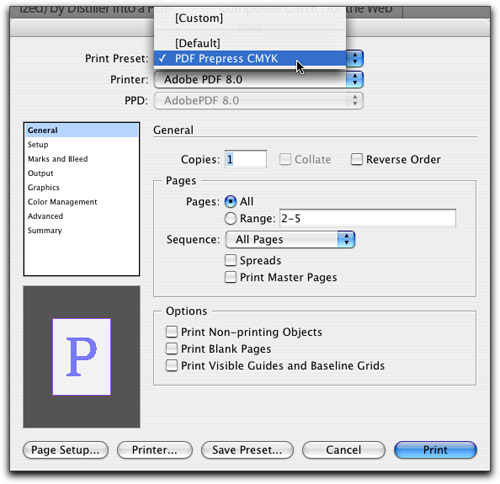Click the Save Preset... button
Screen dimensions: 500x484
tap(247, 450)
